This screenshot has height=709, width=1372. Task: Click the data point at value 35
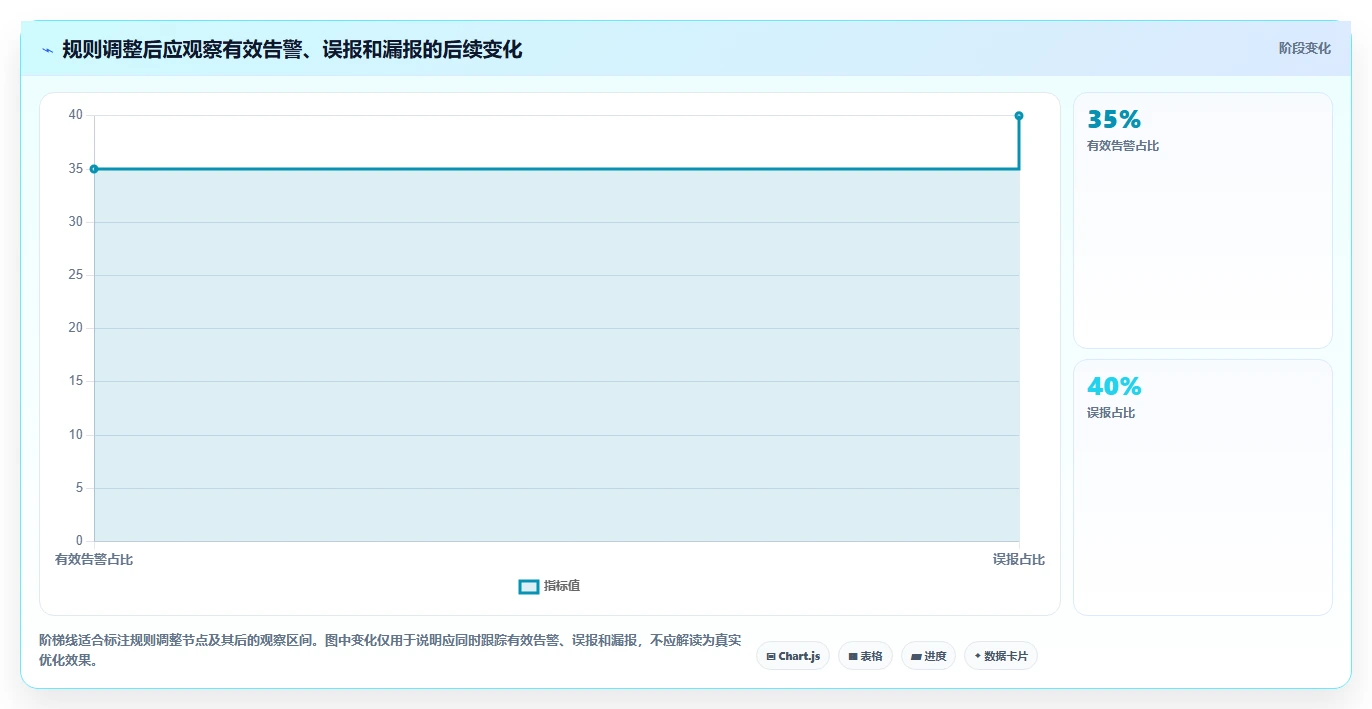94,169
